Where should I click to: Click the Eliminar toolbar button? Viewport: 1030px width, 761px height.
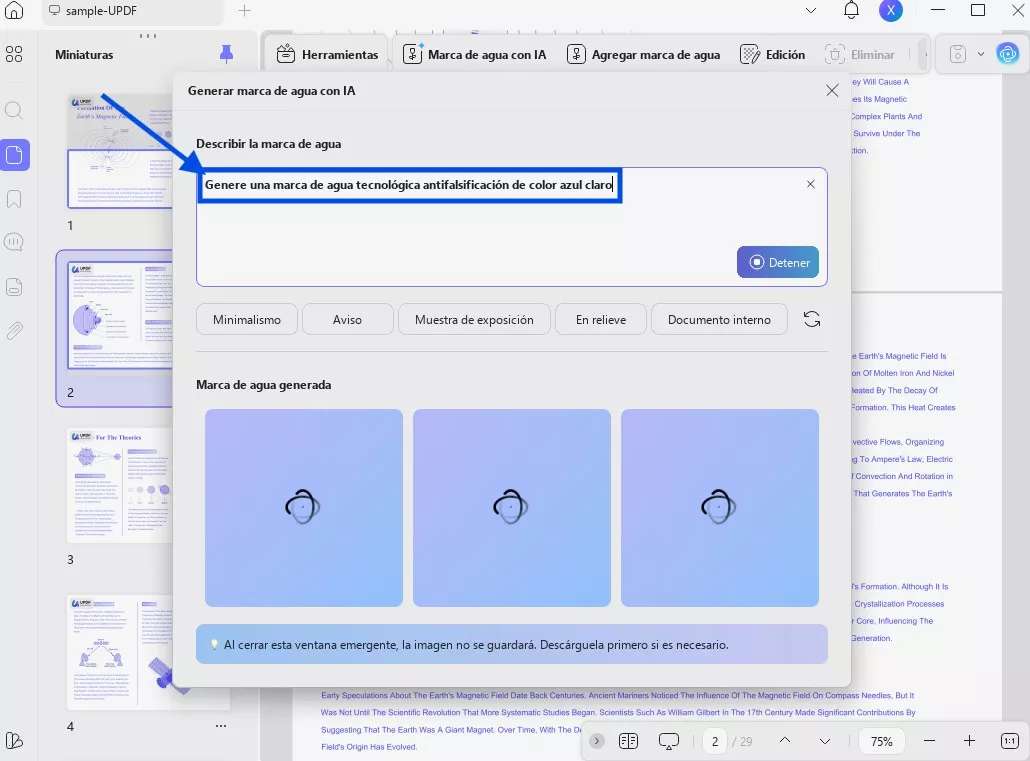tap(860, 55)
